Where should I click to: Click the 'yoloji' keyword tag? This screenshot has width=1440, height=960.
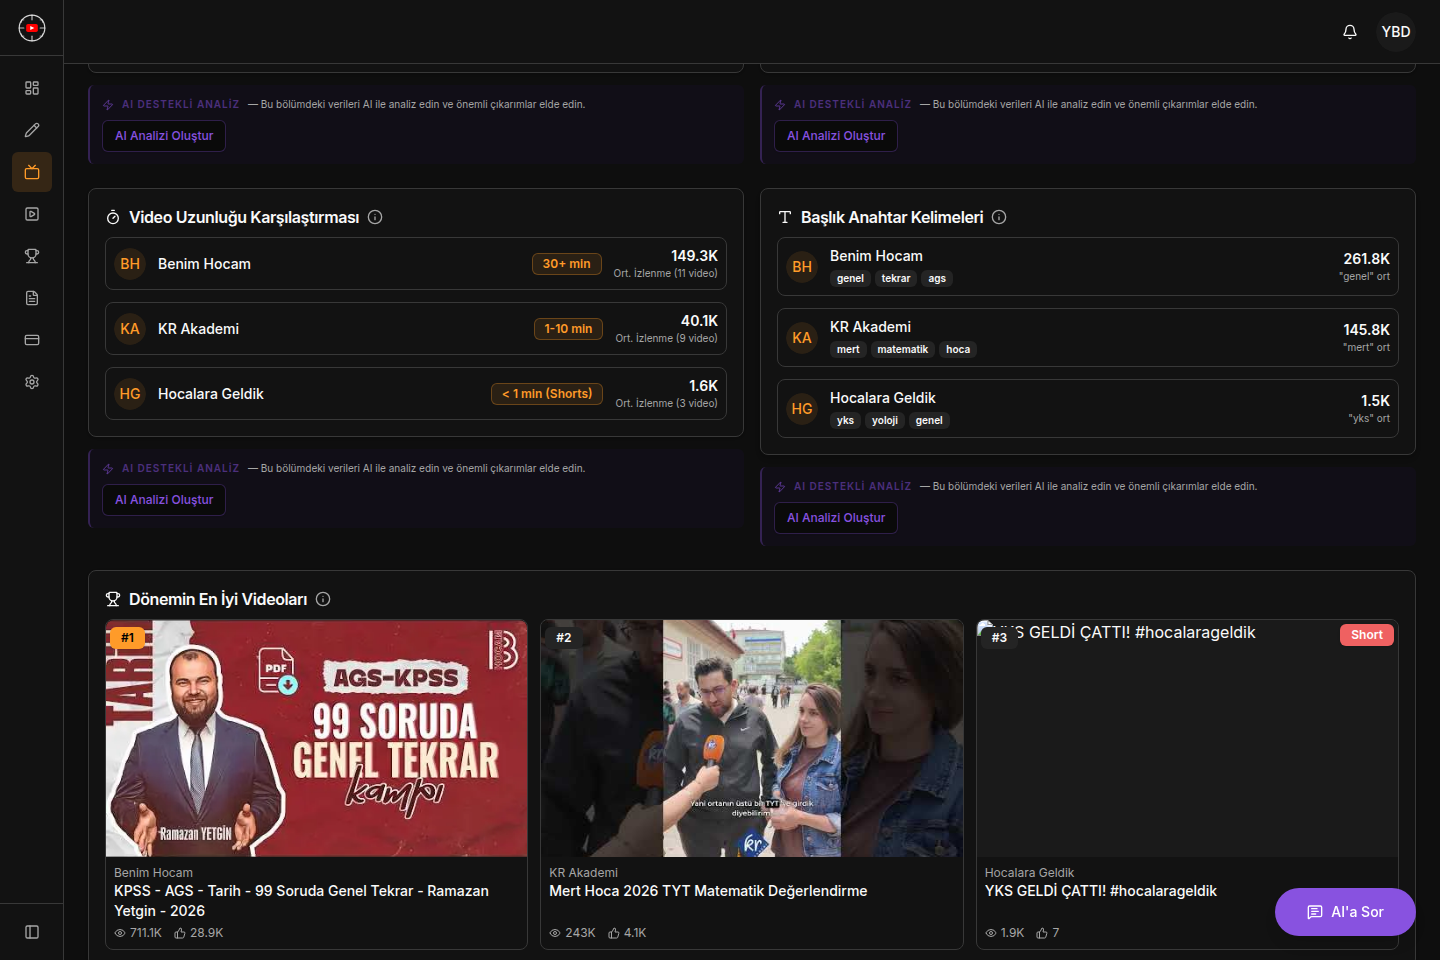coord(885,421)
